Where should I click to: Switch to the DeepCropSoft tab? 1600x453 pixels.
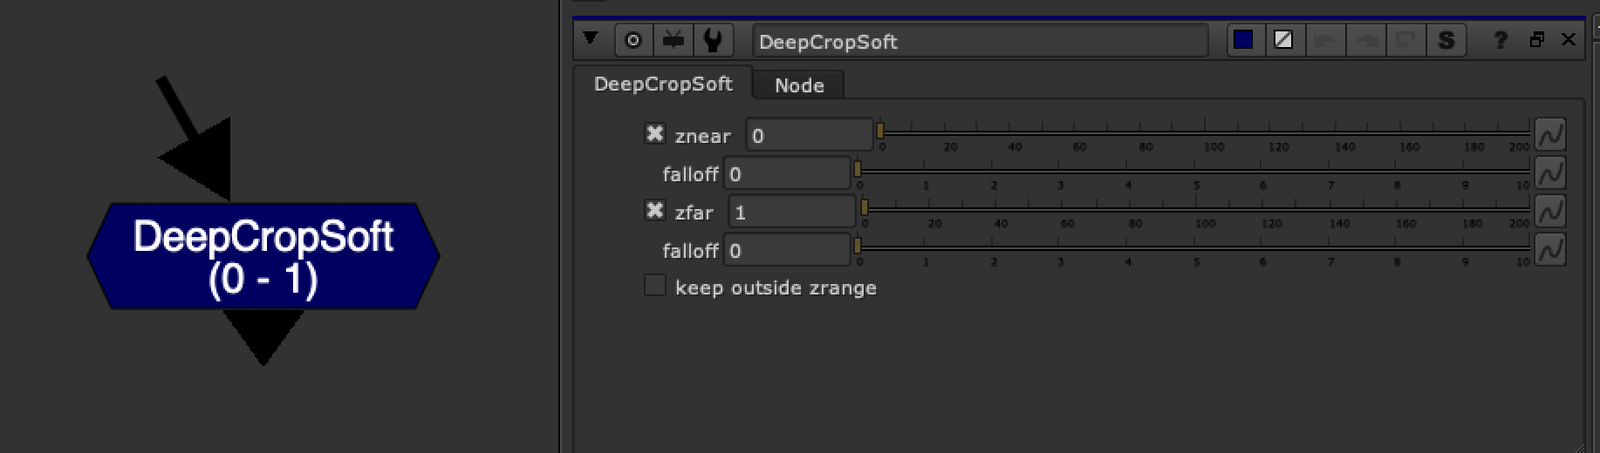(x=663, y=84)
